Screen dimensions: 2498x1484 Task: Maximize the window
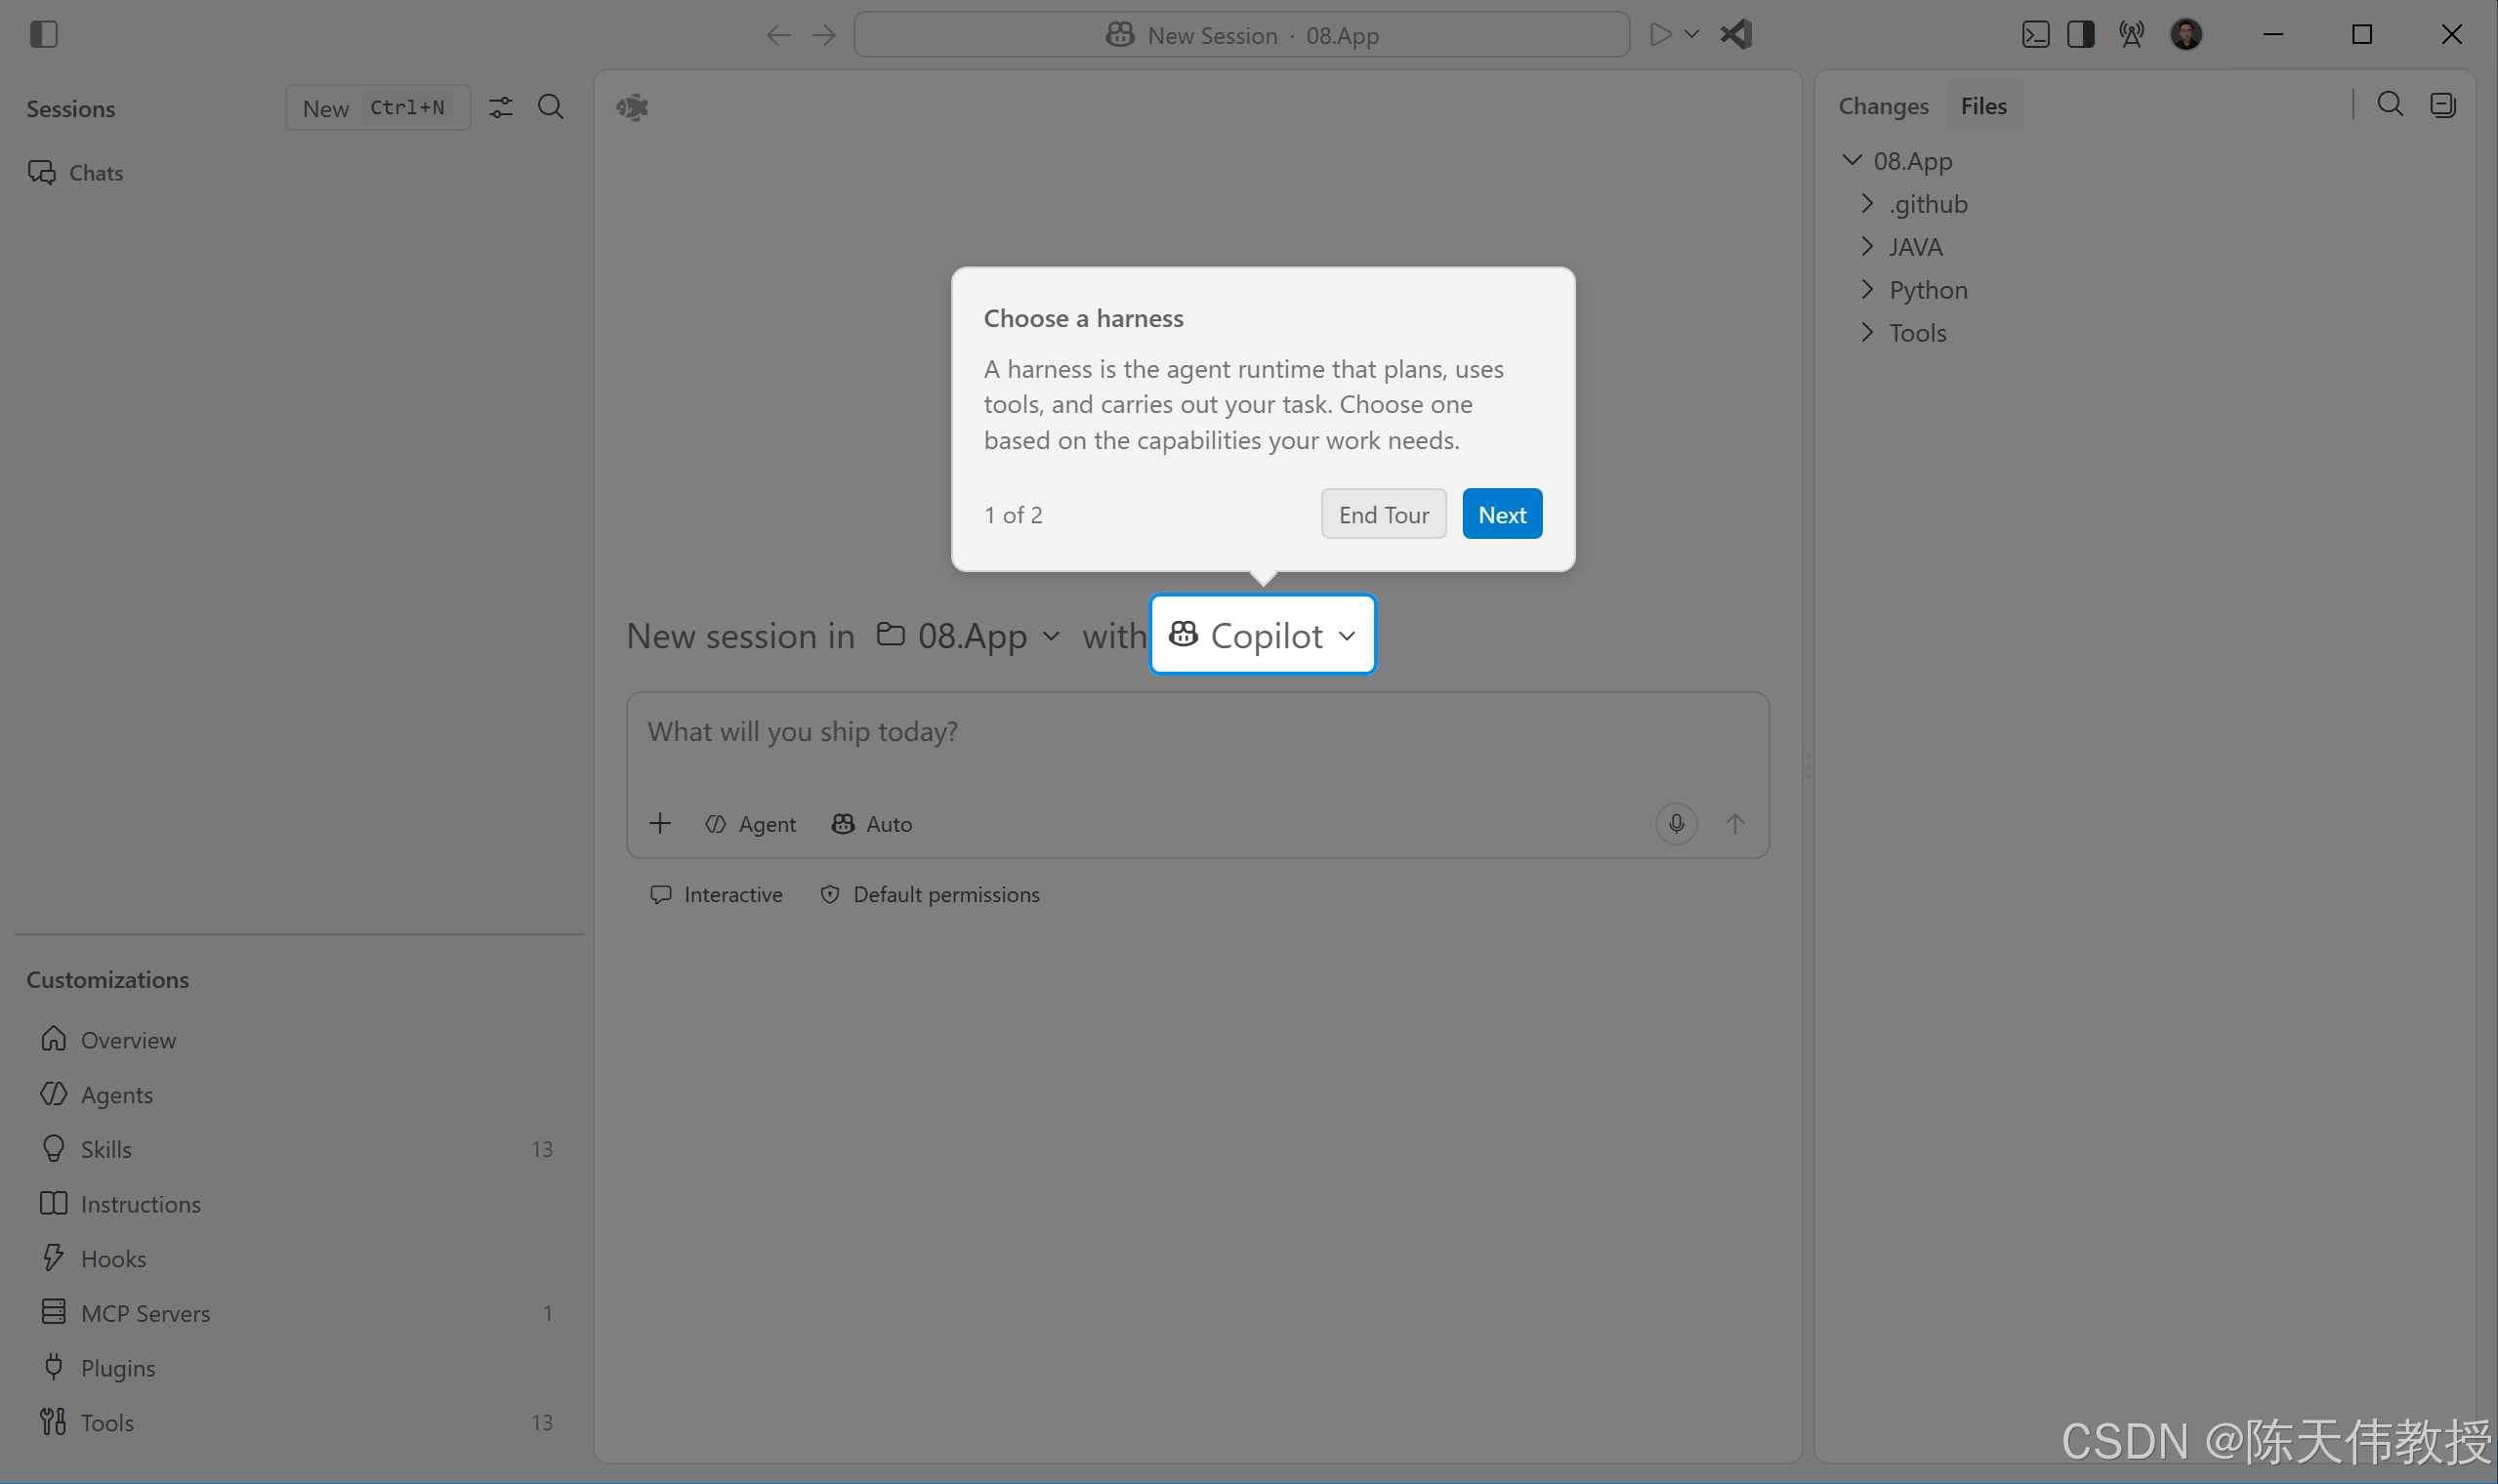[2362, 35]
